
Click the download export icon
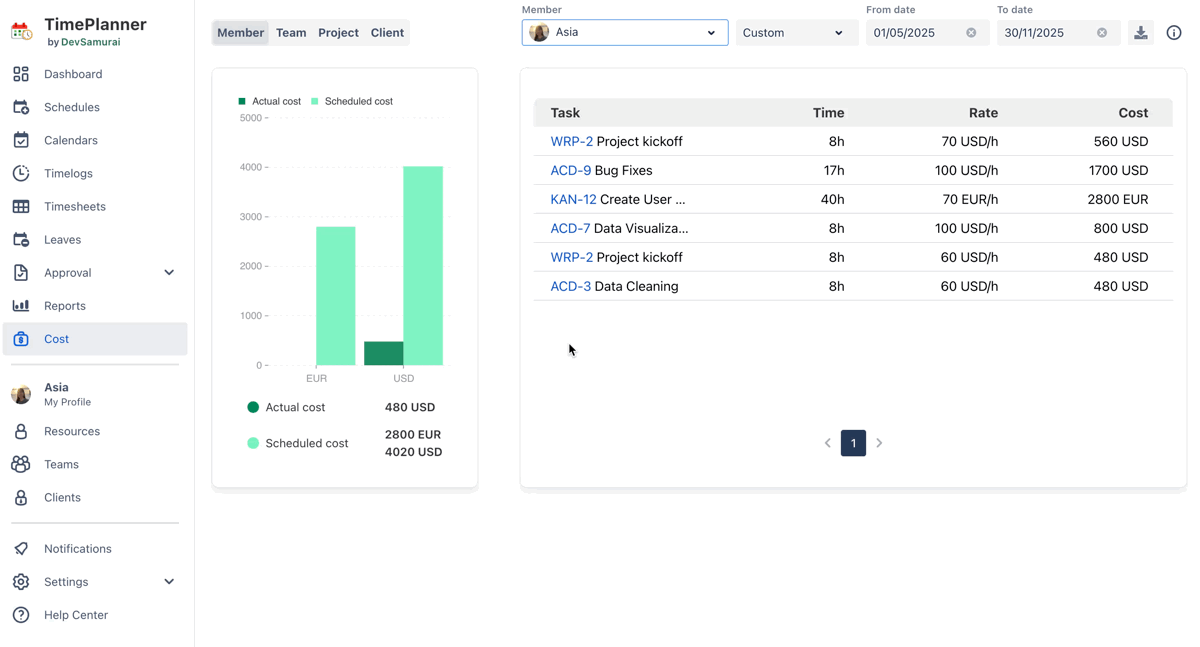(x=1140, y=33)
